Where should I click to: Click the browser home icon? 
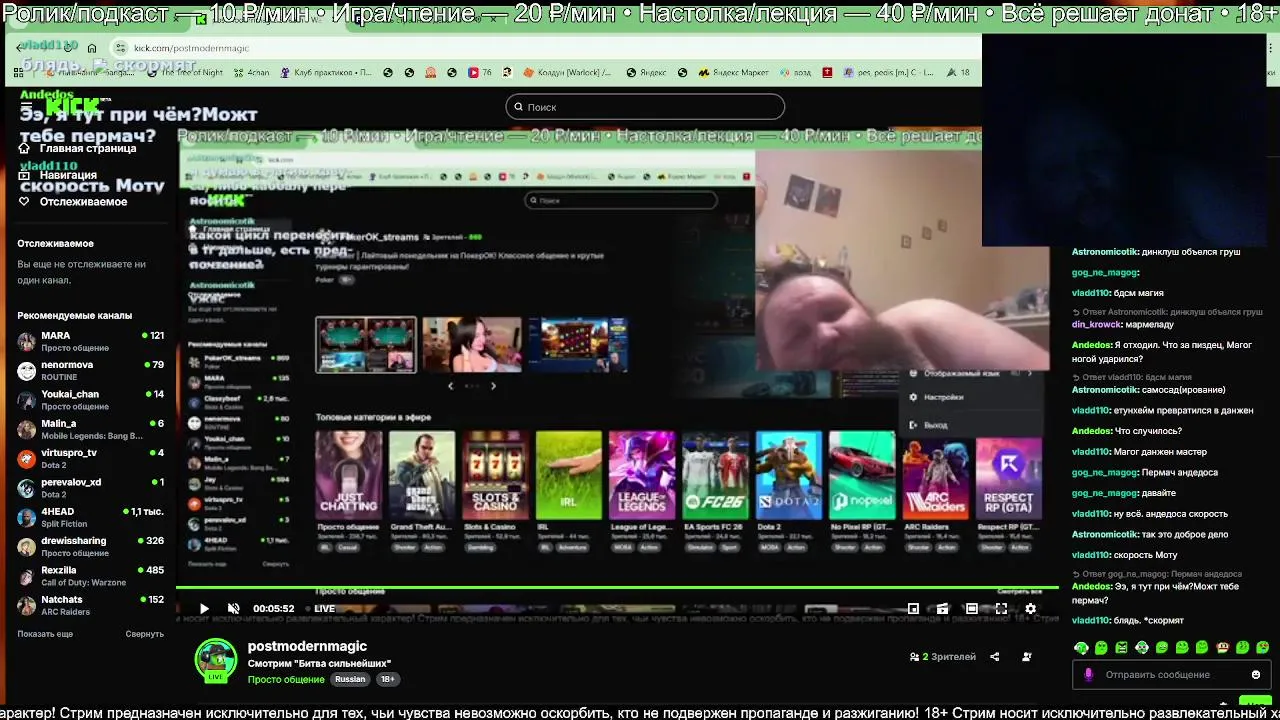(x=92, y=48)
